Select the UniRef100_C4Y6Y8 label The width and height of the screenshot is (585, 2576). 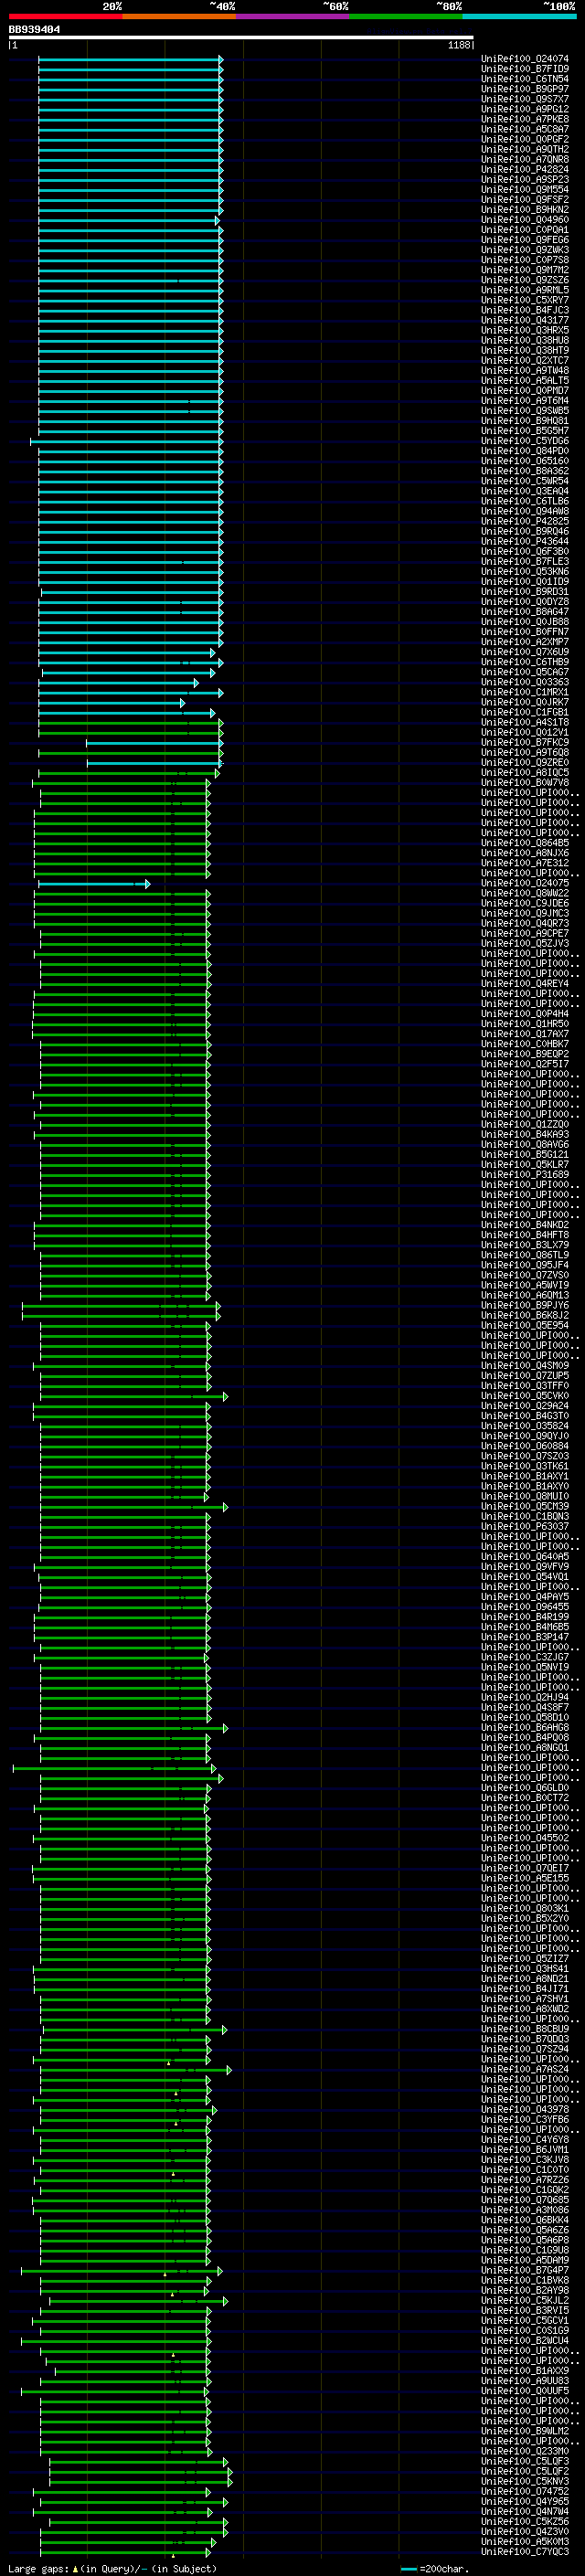click(525, 2139)
